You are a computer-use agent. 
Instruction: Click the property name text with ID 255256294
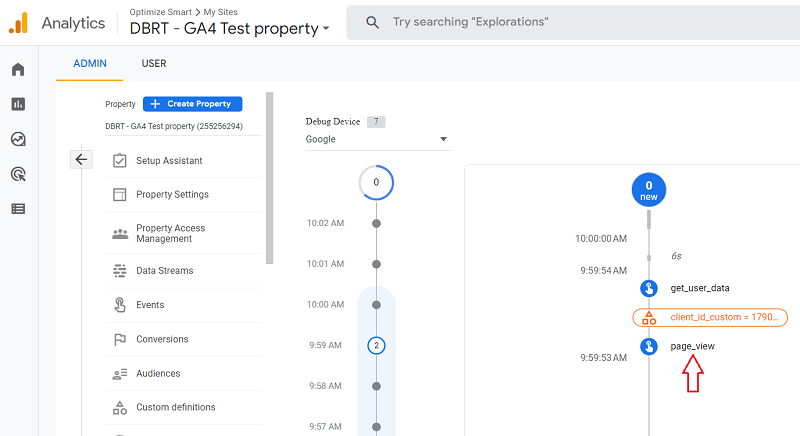click(174, 126)
